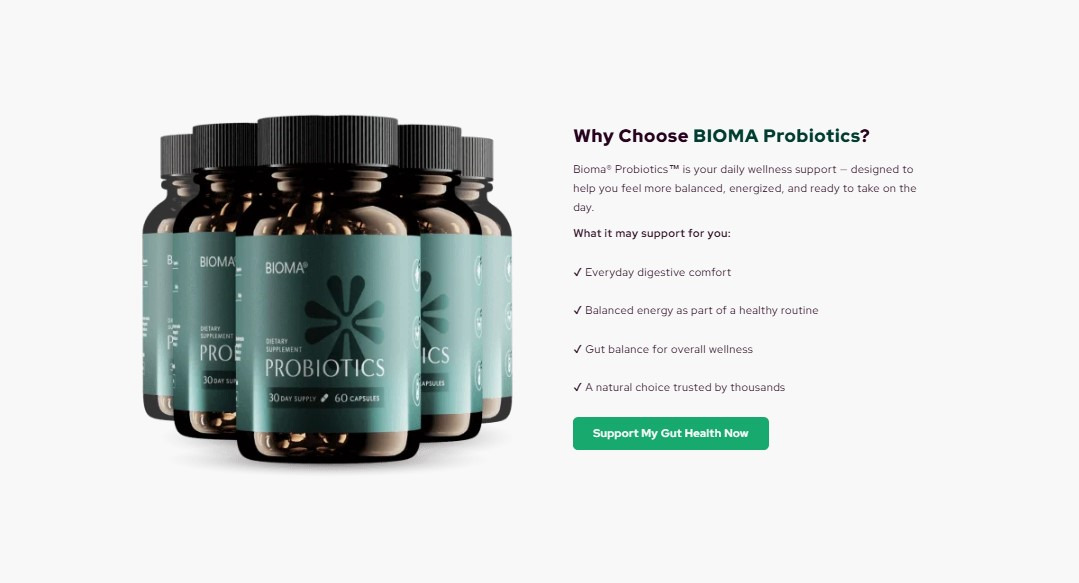1079x583 pixels.
Task: Click the Support My Gut Health Now button
Action: pos(670,434)
